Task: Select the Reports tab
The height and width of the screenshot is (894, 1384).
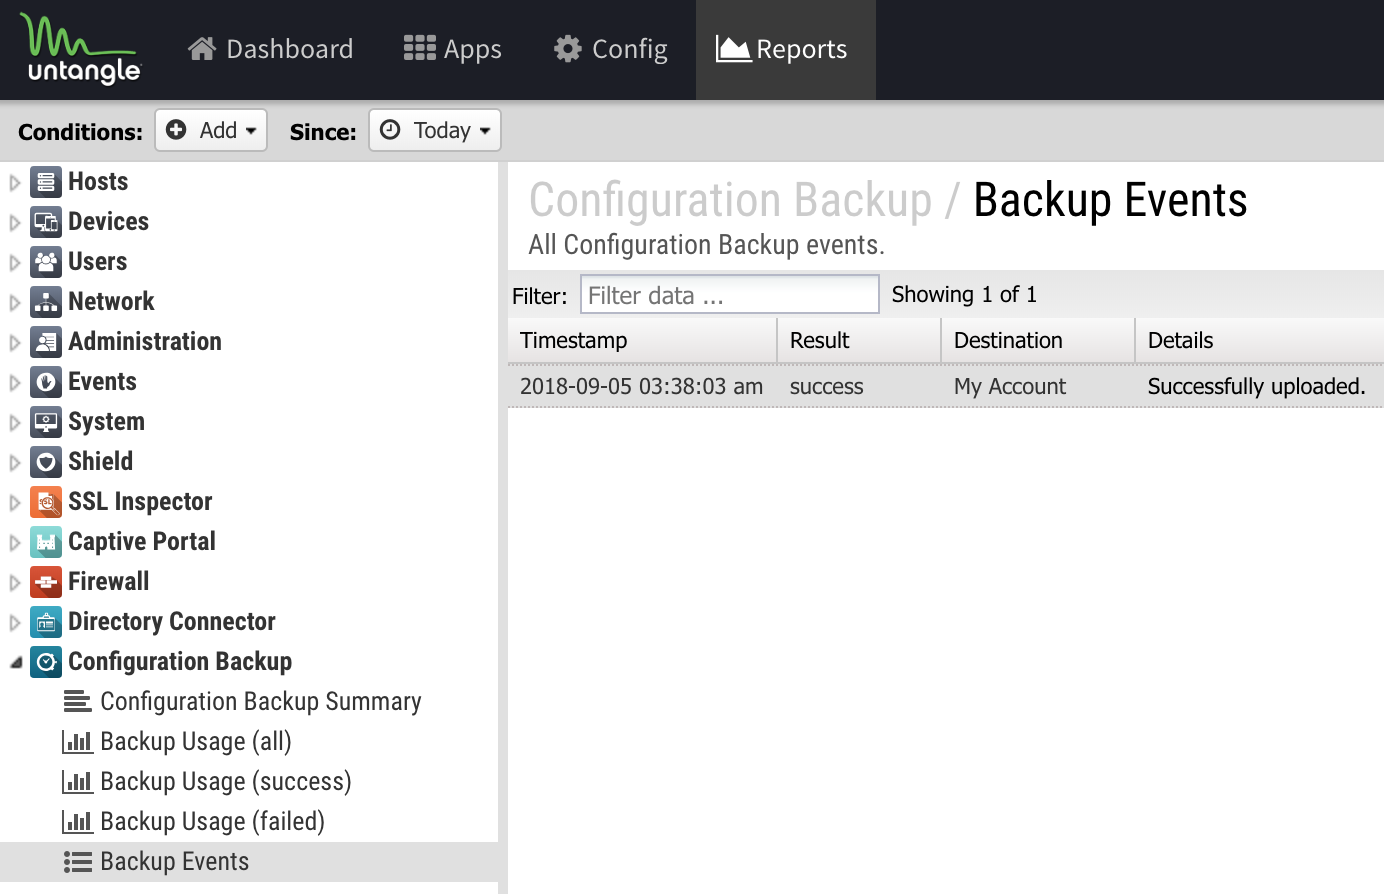Action: point(785,49)
